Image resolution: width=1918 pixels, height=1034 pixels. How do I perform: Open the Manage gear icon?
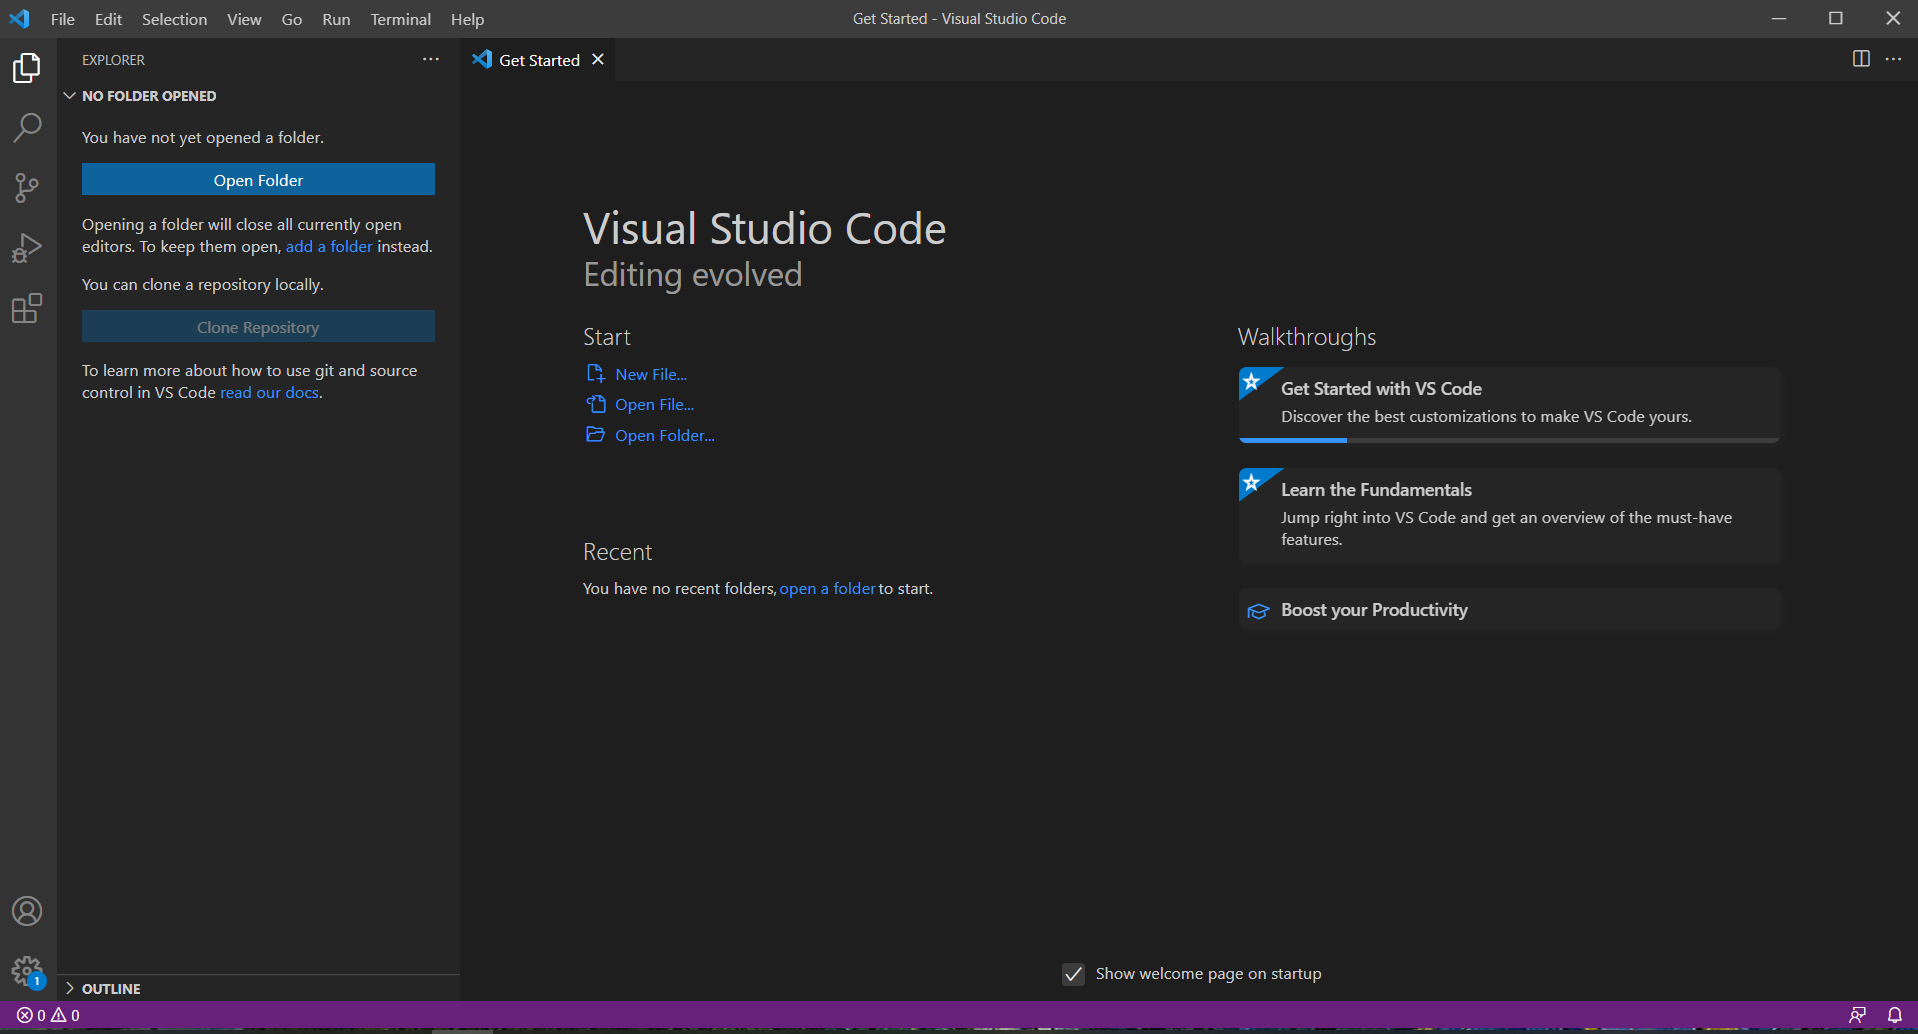27,971
